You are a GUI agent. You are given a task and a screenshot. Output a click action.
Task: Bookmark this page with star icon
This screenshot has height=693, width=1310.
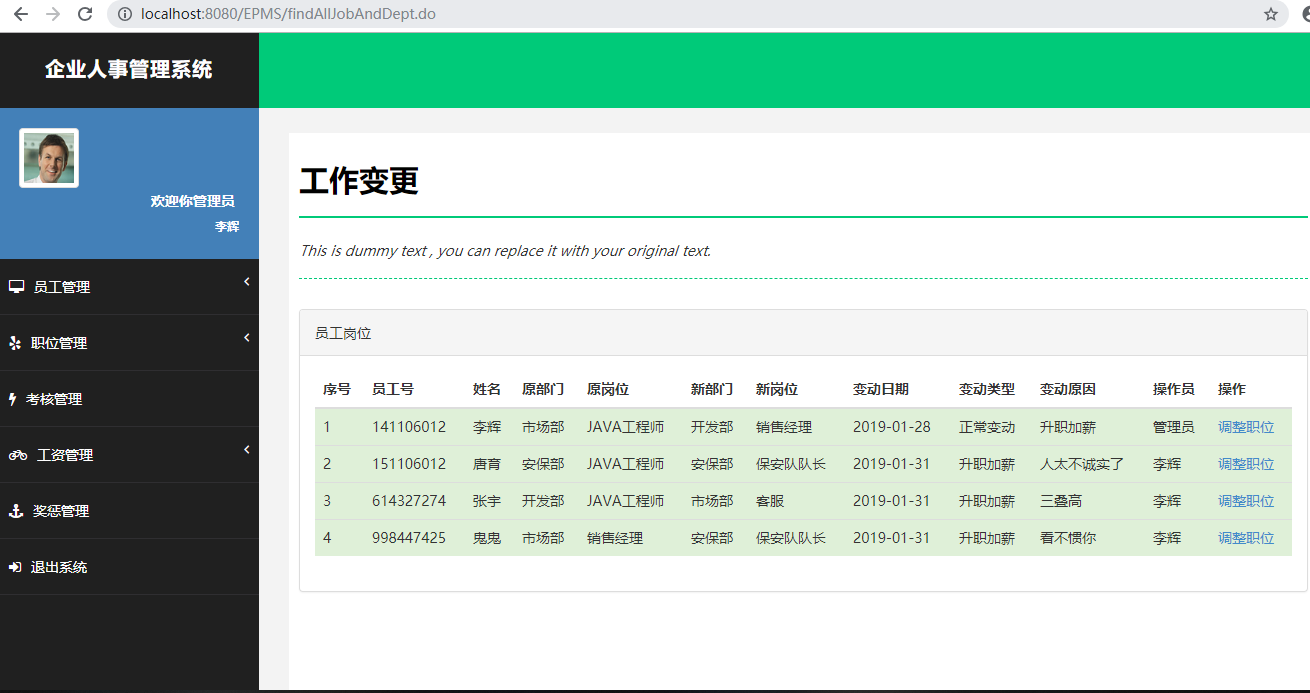(1271, 14)
